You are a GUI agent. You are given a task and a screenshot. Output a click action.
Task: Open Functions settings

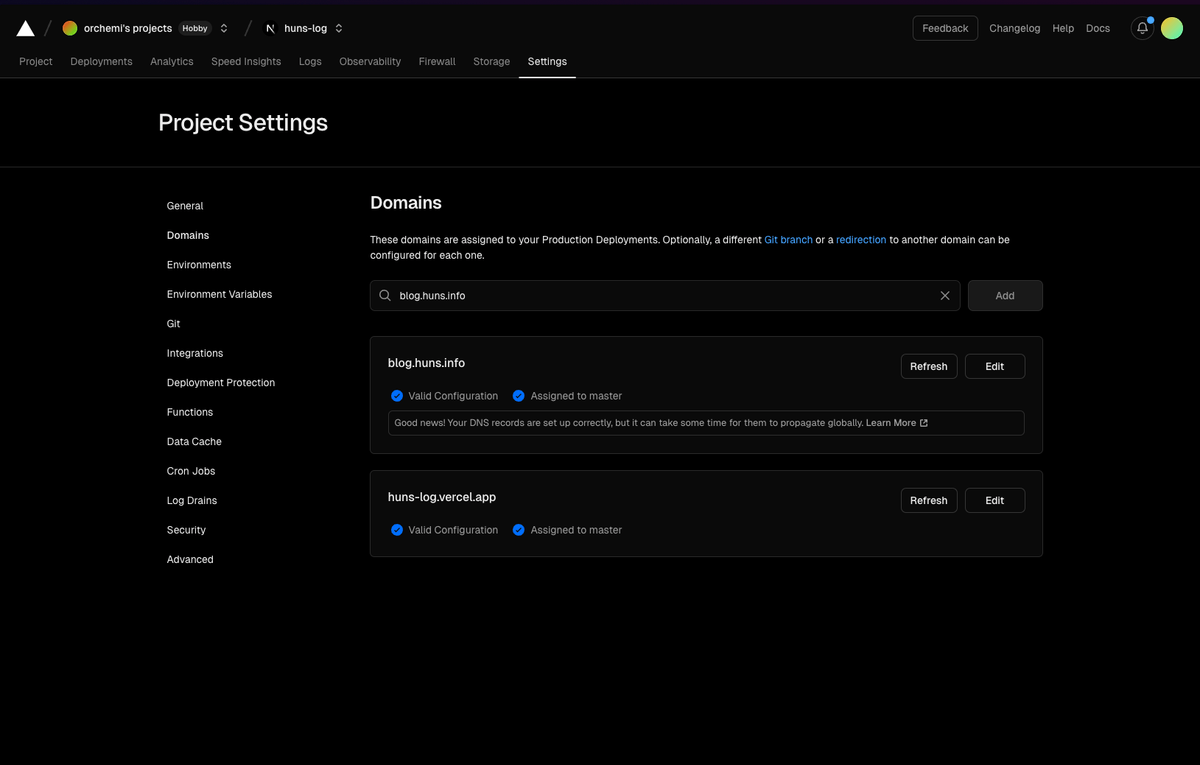click(x=190, y=412)
